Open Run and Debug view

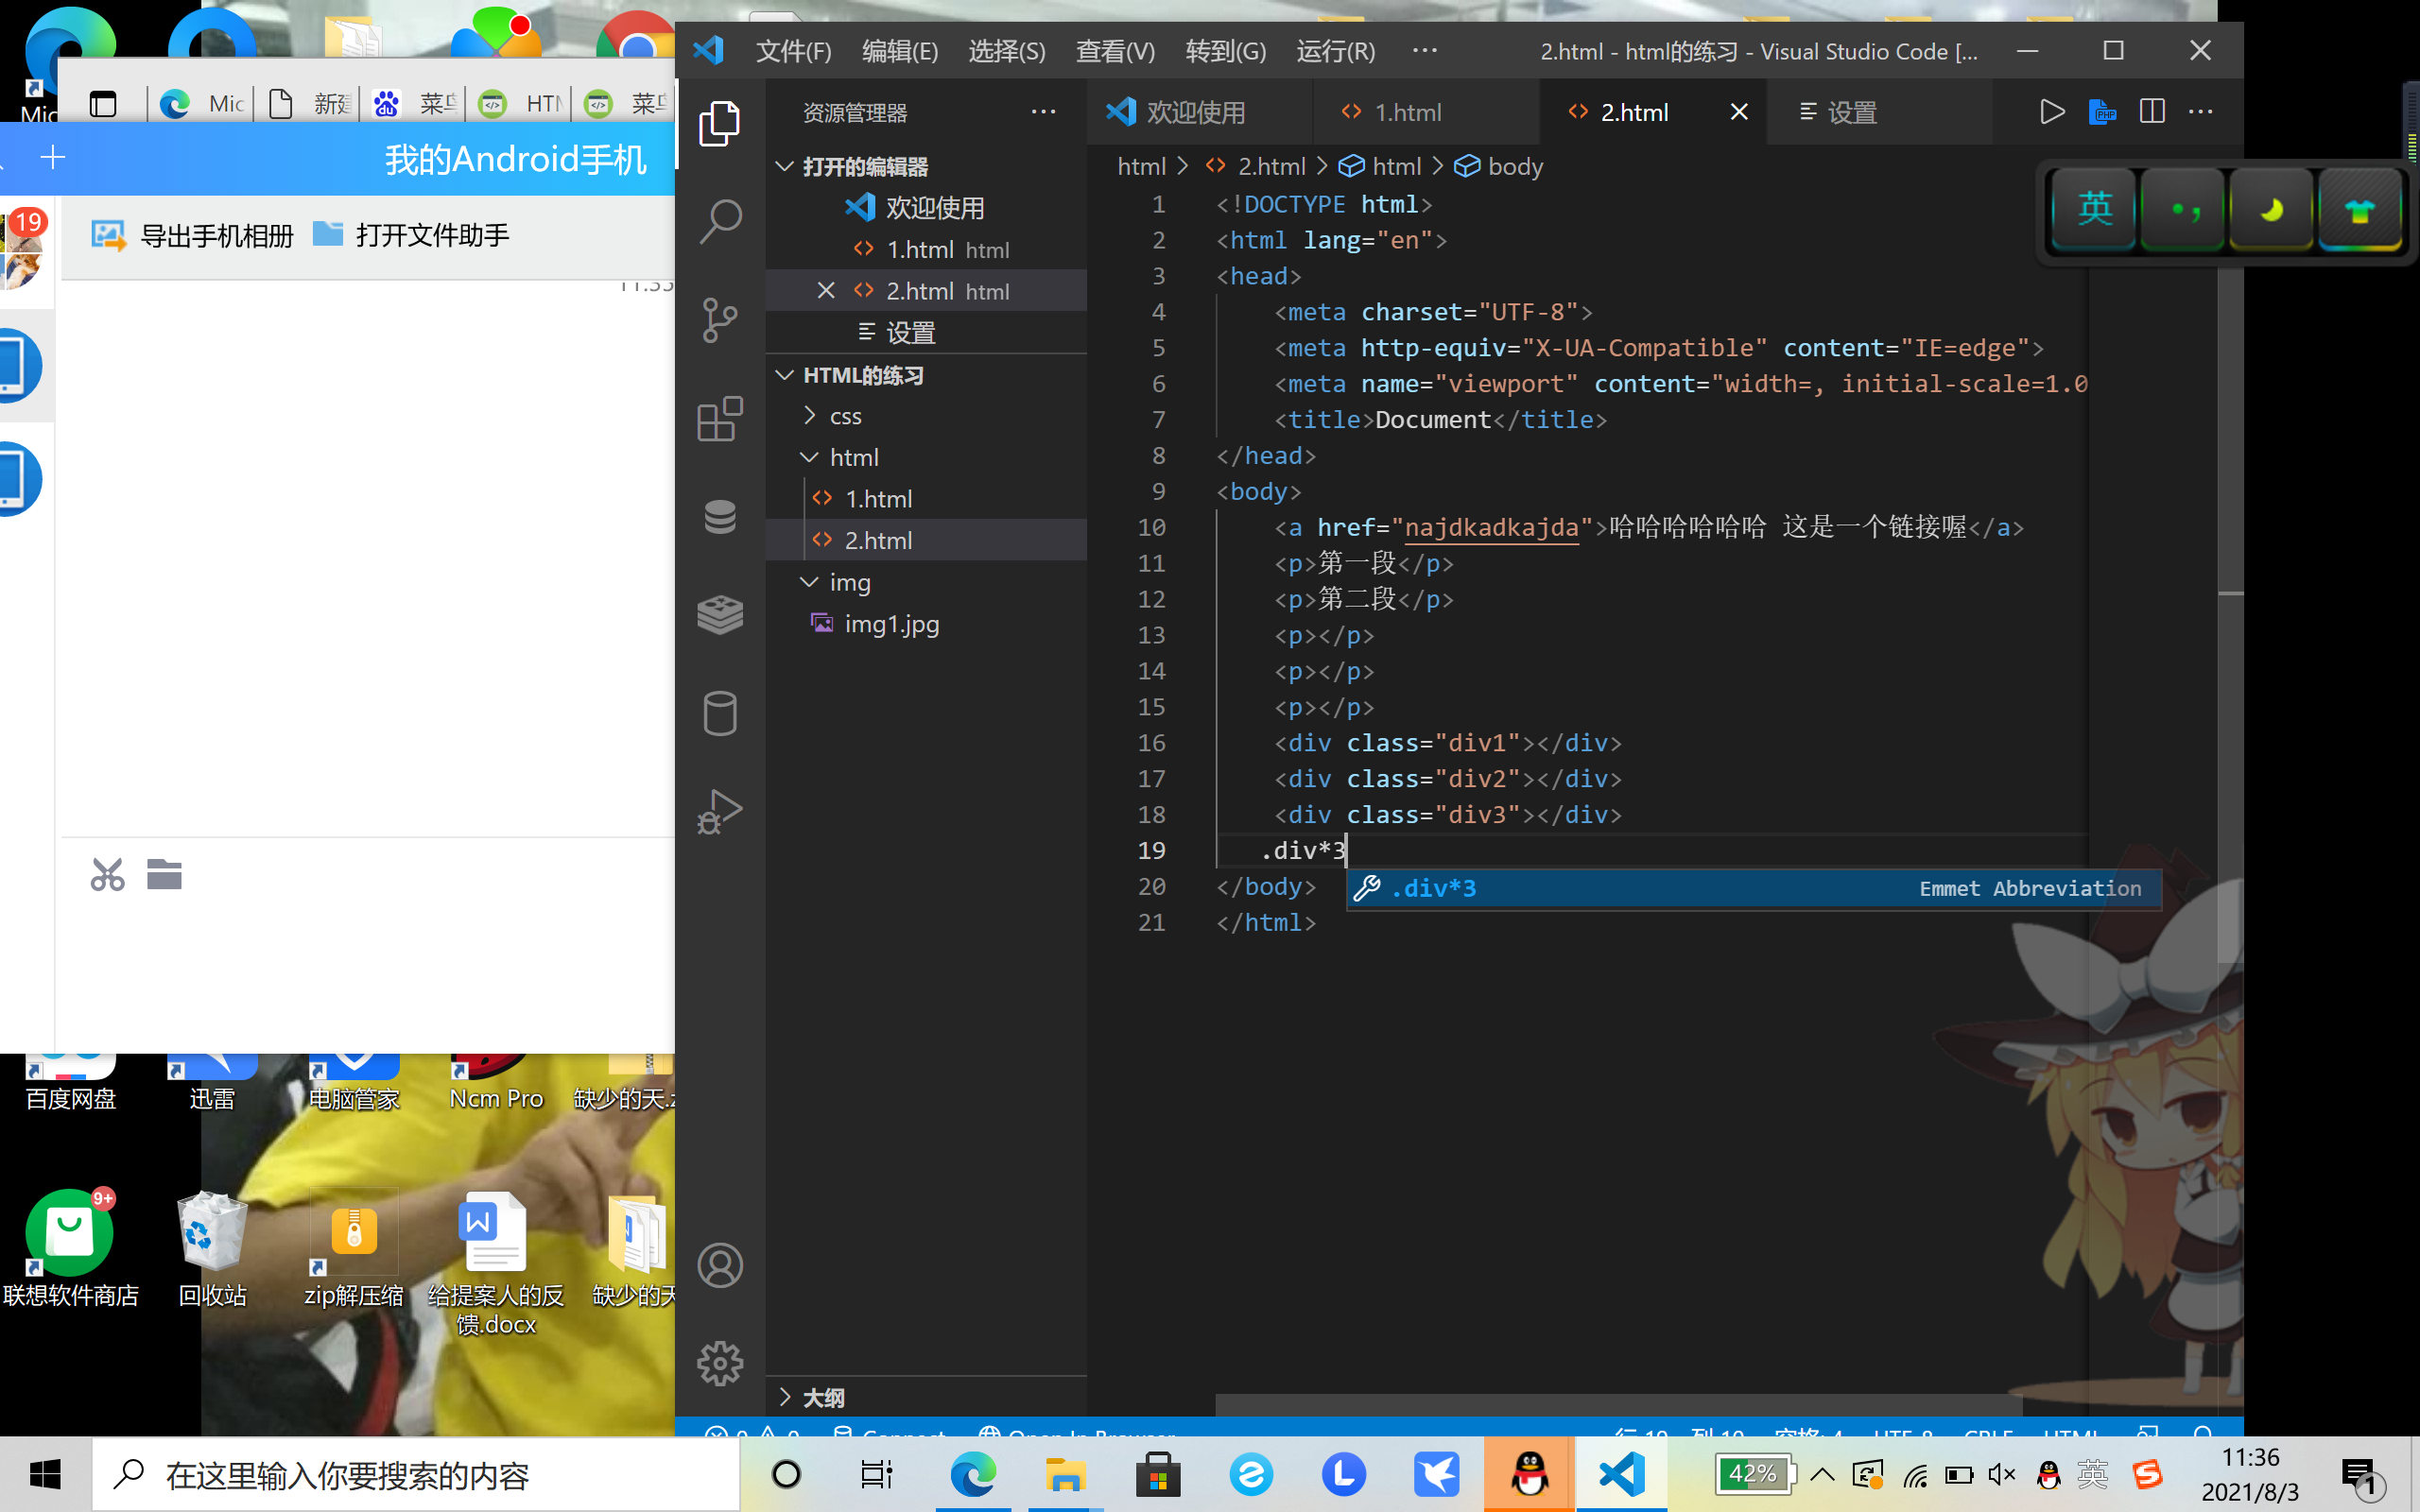tap(719, 811)
